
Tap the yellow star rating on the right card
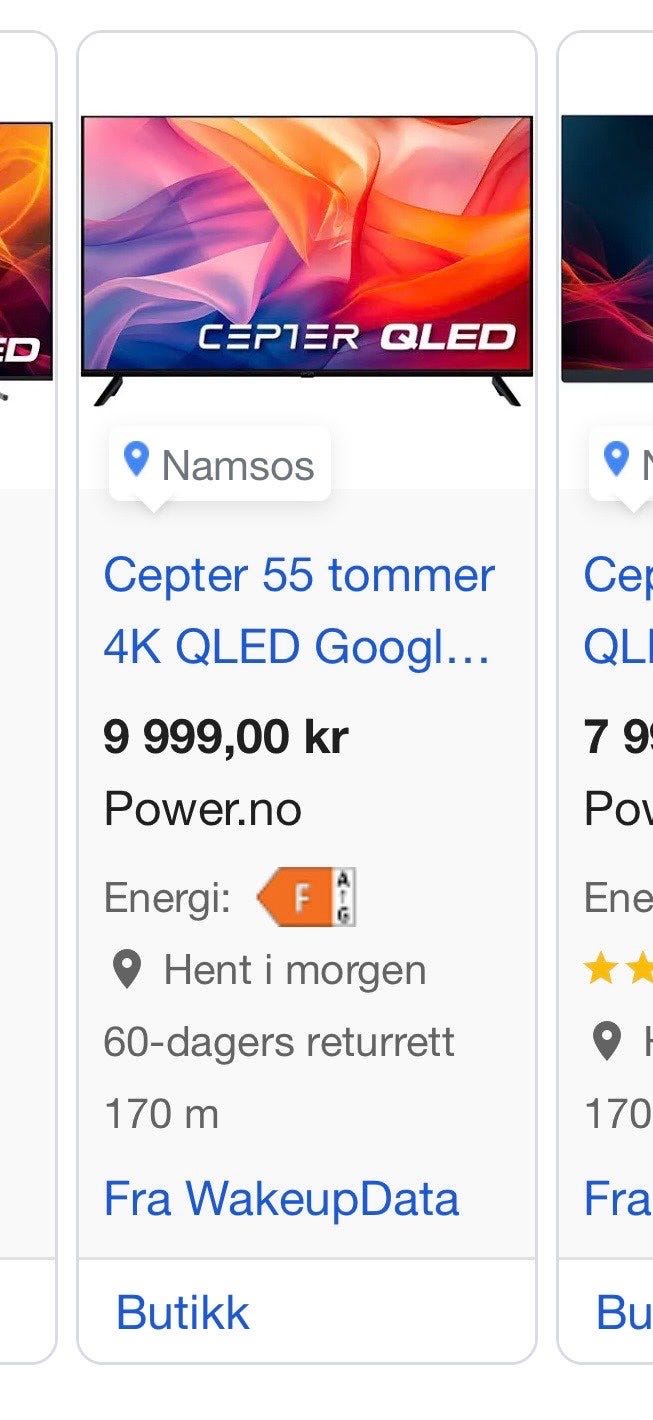click(x=618, y=969)
